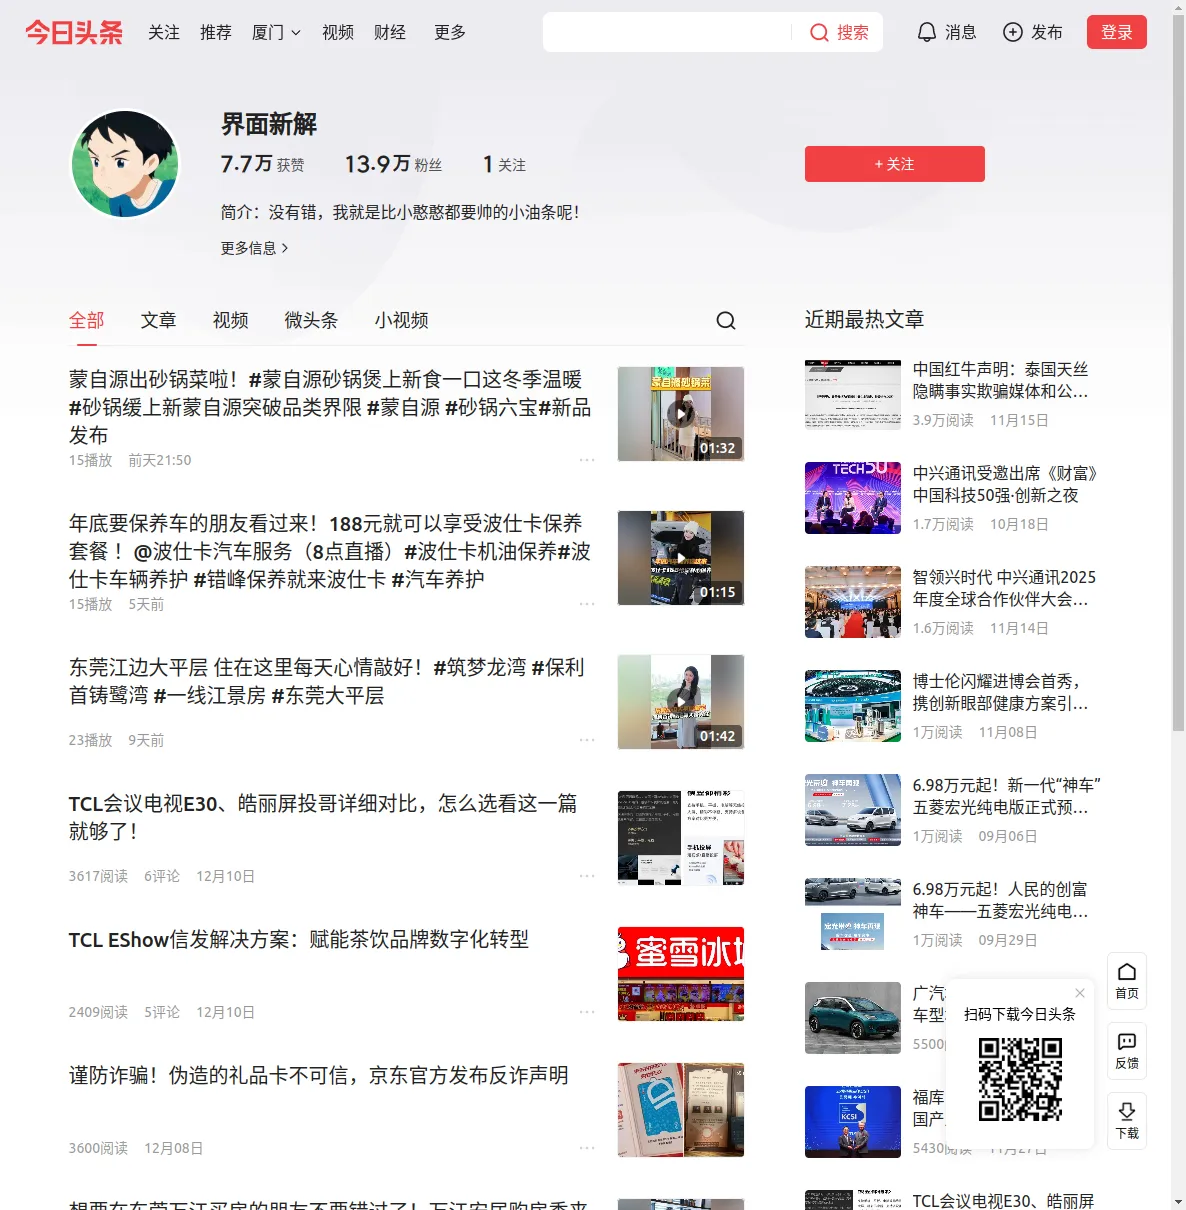Switch to the 小视频 tab
This screenshot has height=1210, width=1186.
402,320
